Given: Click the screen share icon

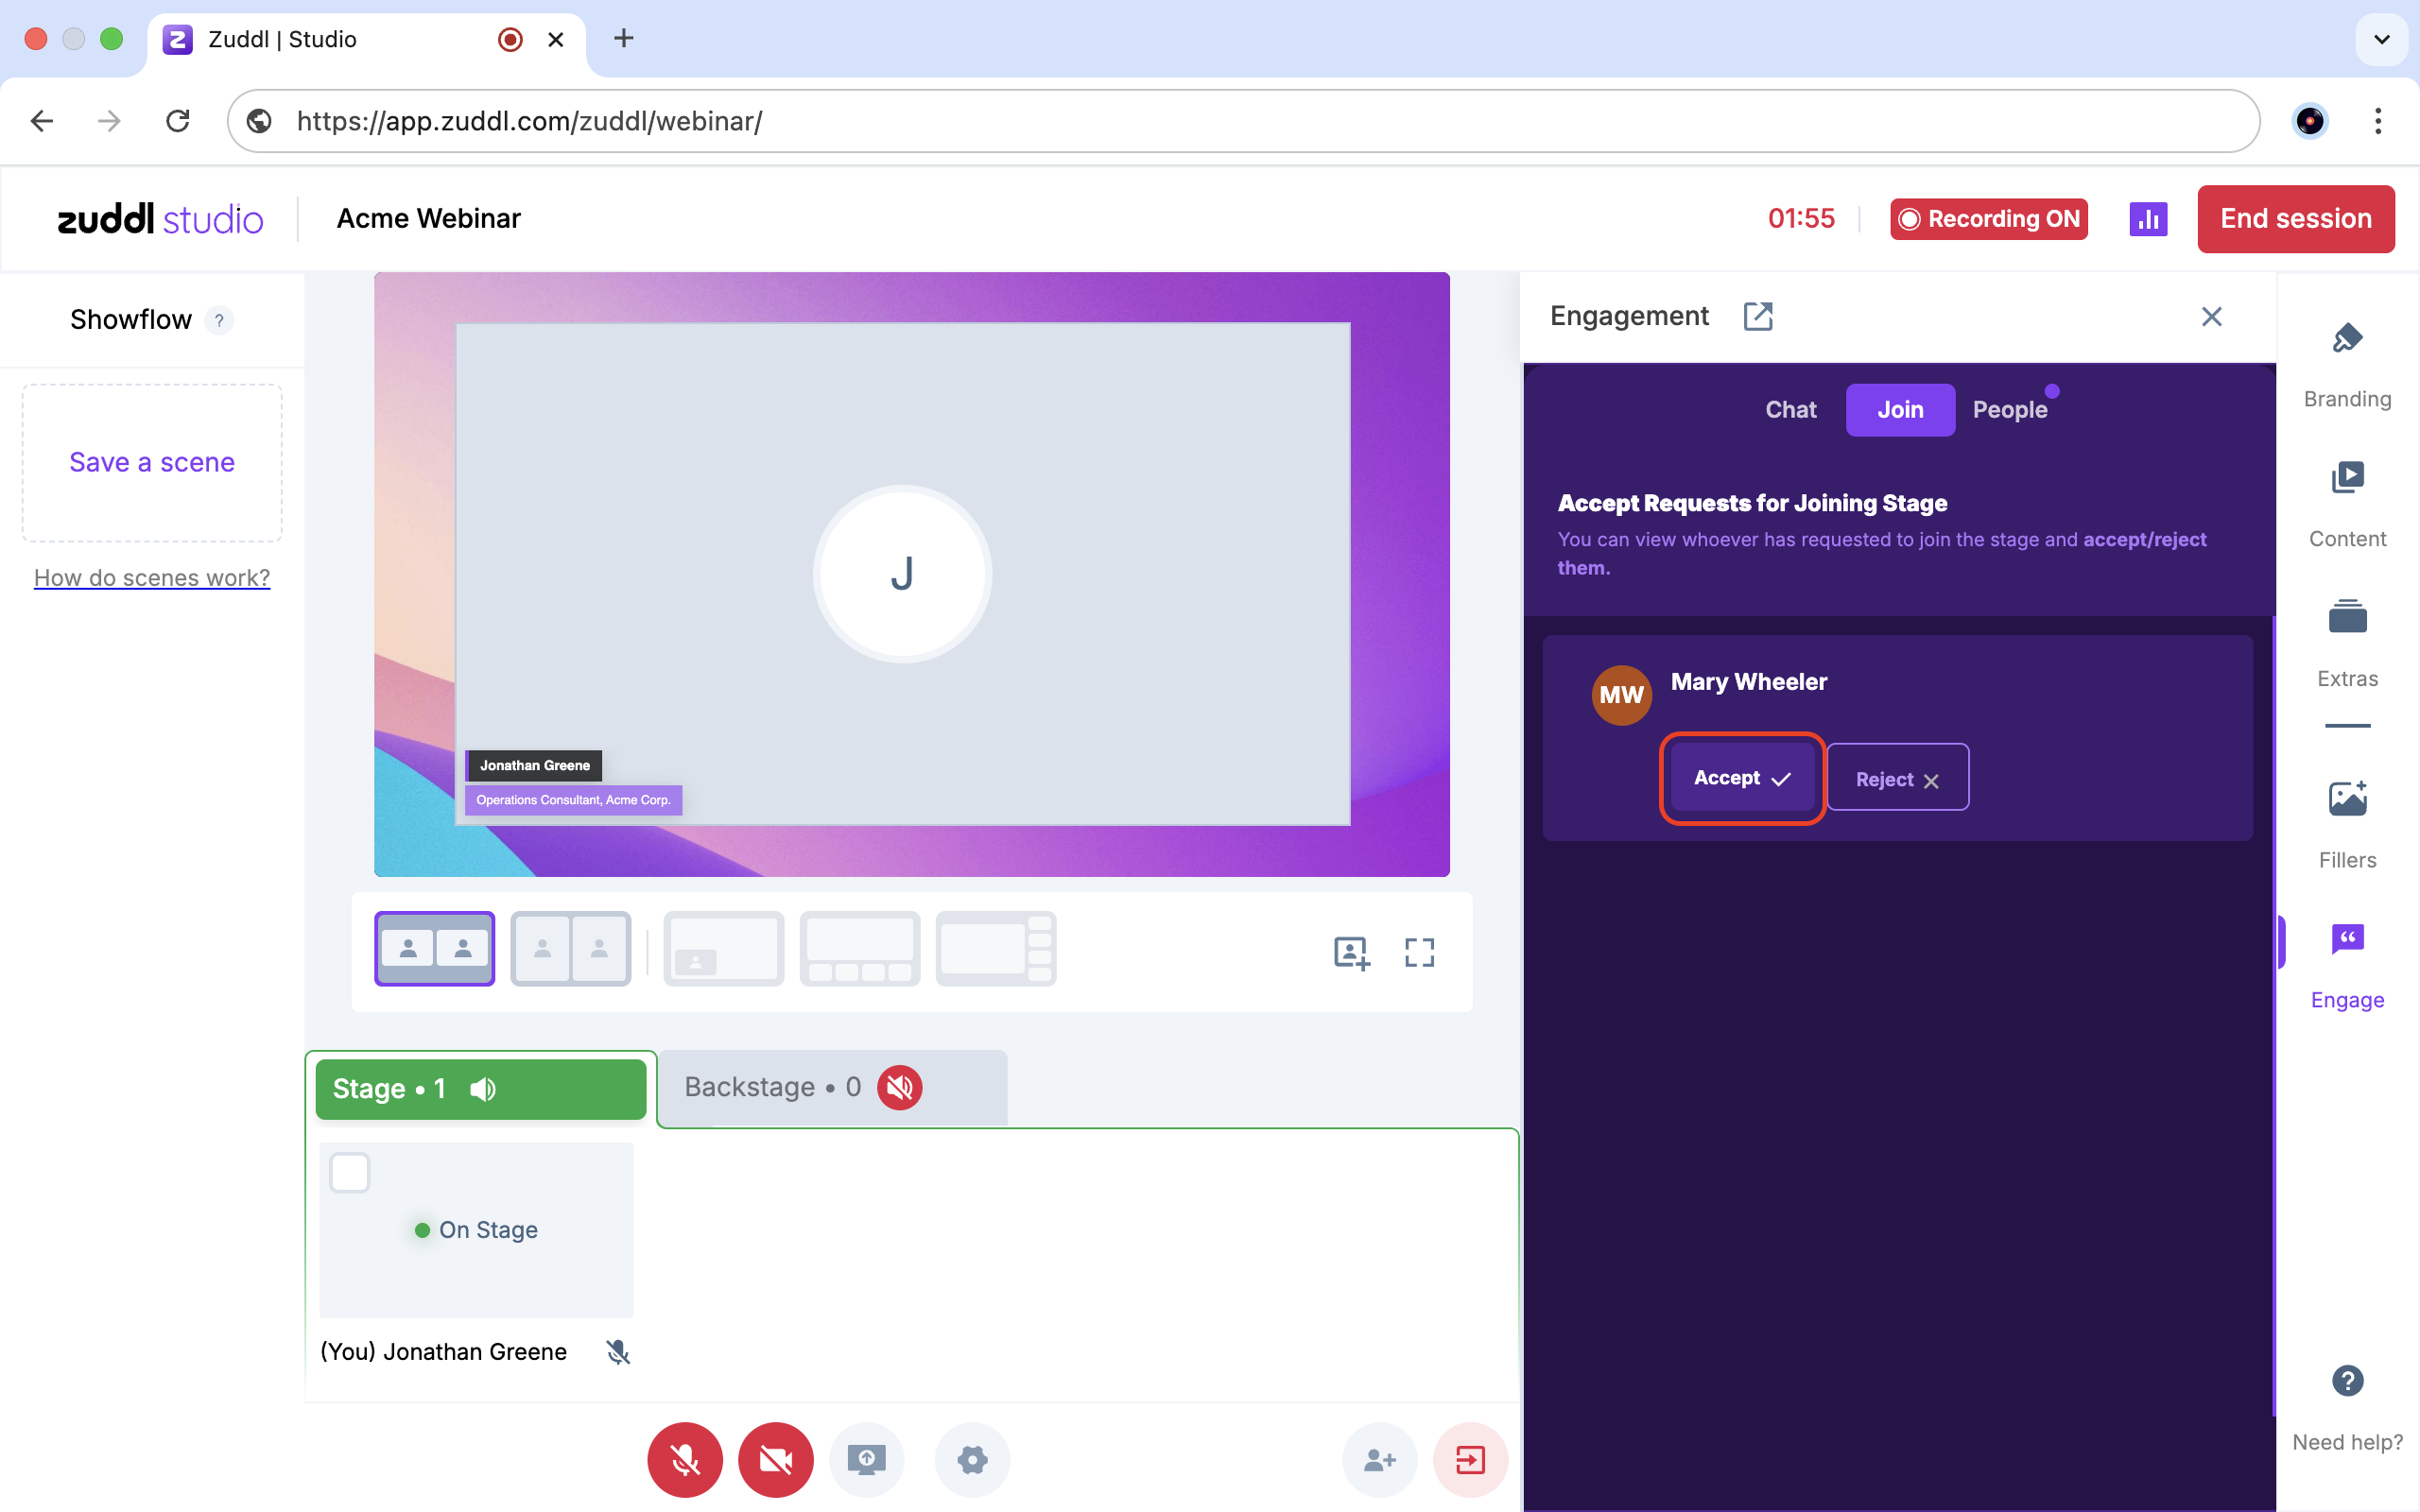Looking at the screenshot, I should (x=866, y=1459).
